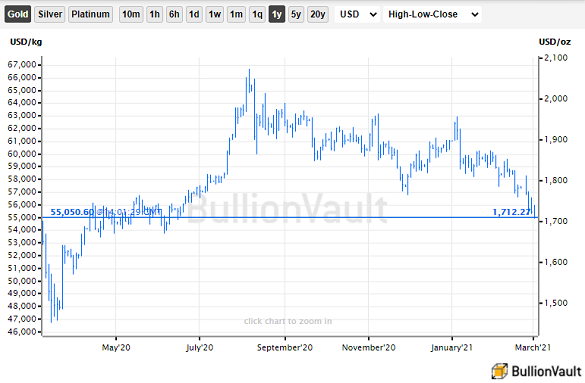Click the 1,712.27 price per ounce label
Viewport: 585px width, 383px height.
point(512,212)
